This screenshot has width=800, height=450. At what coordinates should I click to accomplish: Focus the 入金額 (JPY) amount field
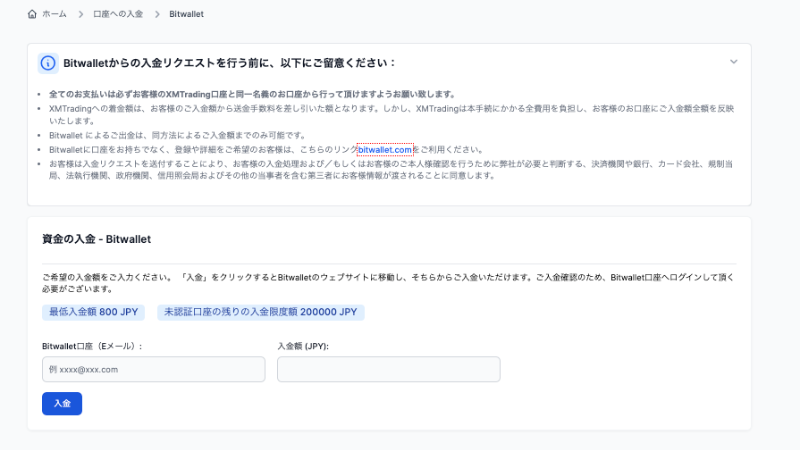tap(389, 369)
